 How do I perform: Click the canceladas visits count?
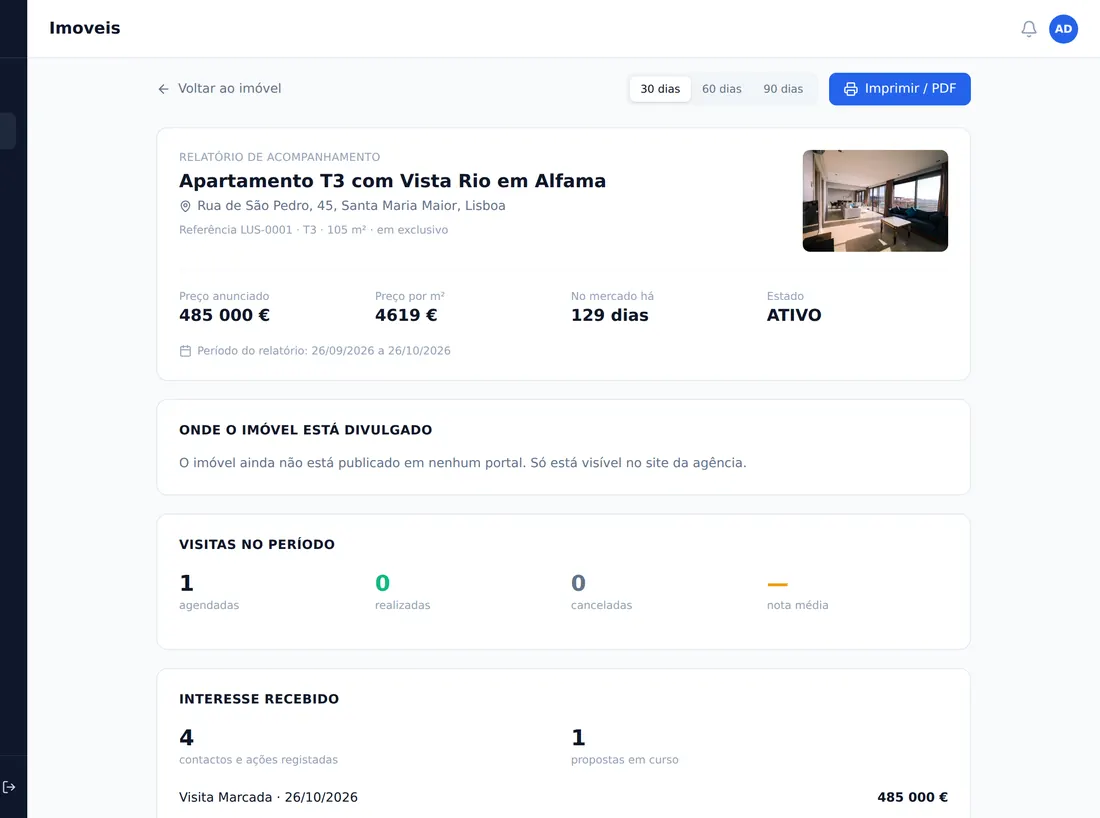point(578,583)
